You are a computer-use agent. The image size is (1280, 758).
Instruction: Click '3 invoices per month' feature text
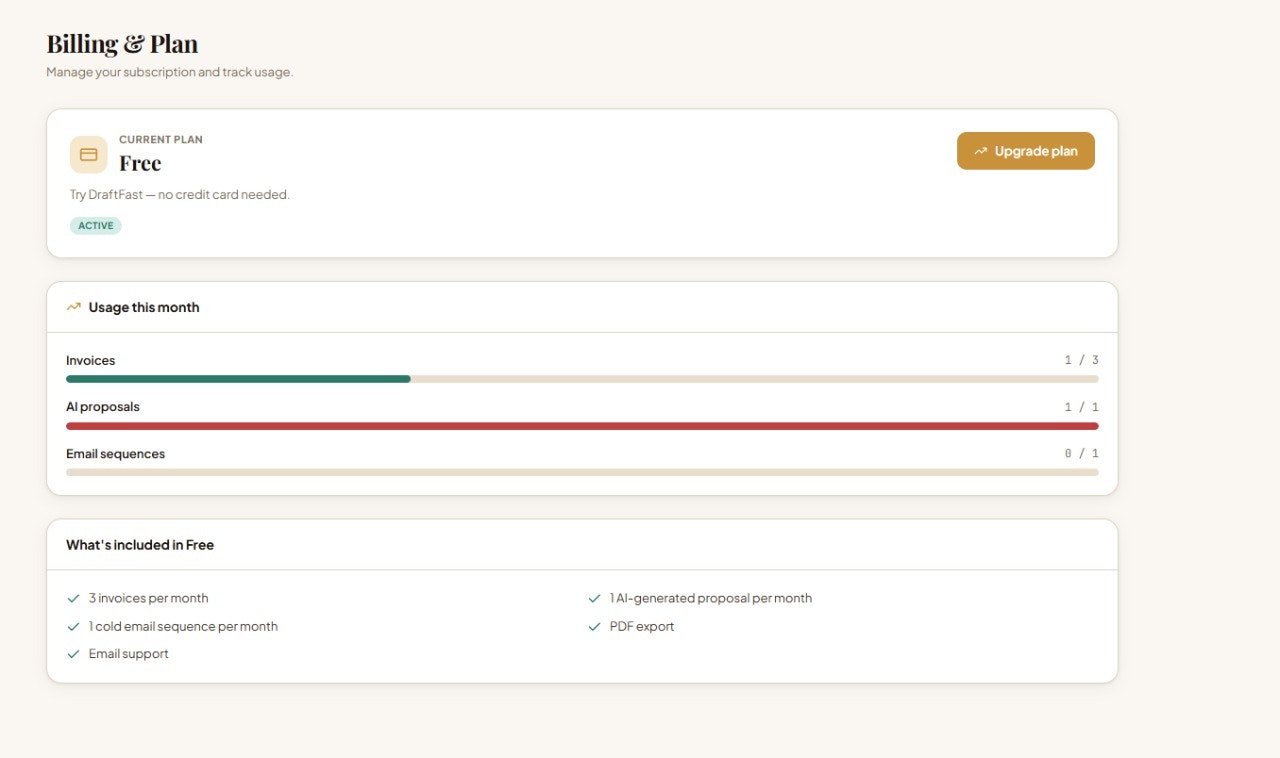[149, 598]
